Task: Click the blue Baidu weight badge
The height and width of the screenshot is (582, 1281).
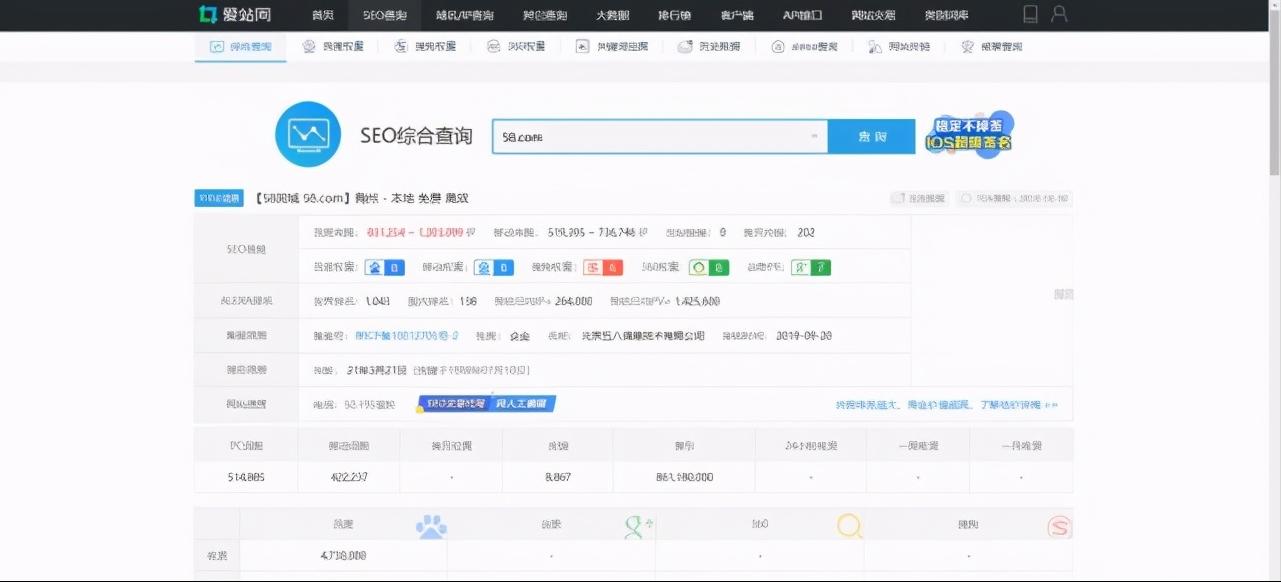Action: 386,267
